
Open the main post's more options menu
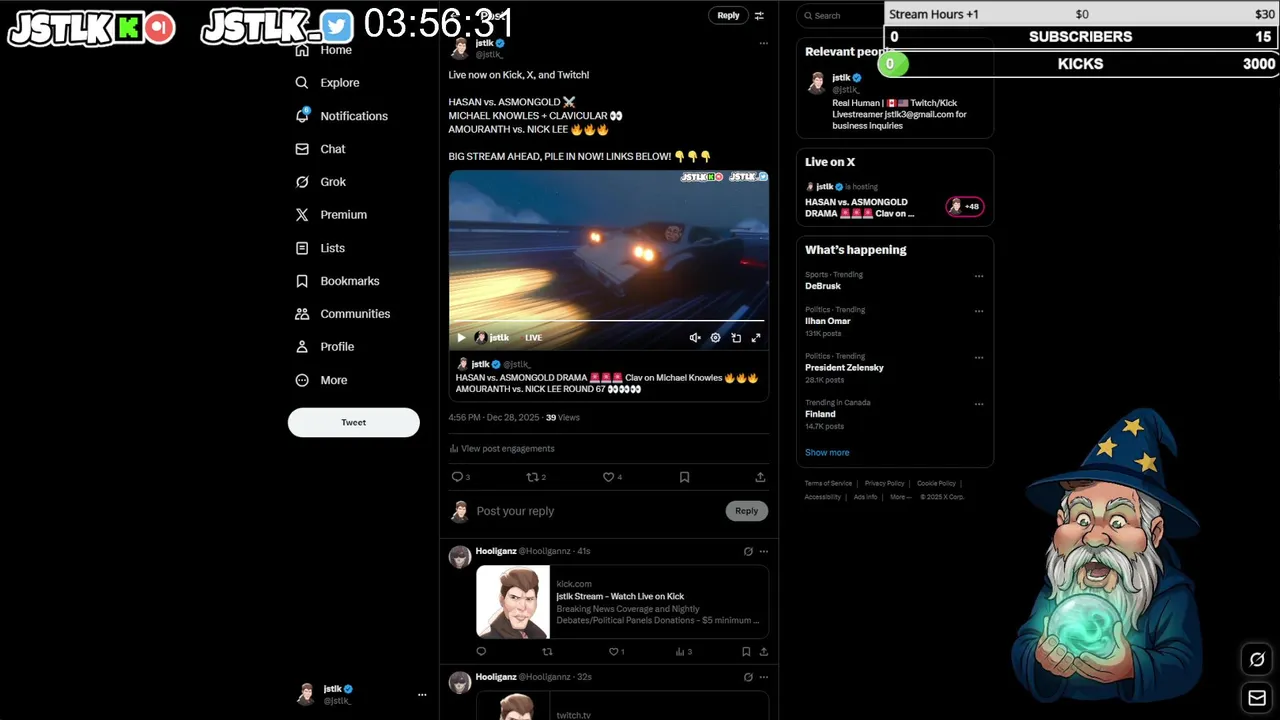tap(763, 43)
